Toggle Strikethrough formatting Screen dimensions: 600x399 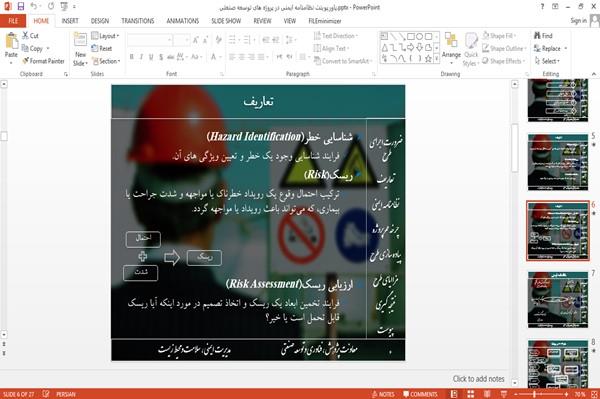[x=171, y=57]
